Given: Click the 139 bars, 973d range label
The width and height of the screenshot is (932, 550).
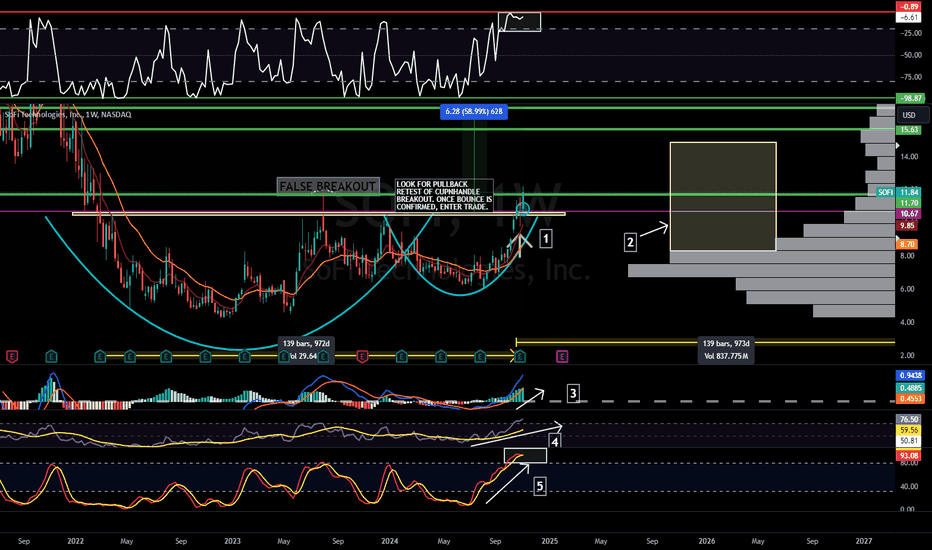Looking at the screenshot, I should pyautogui.click(x=726, y=343).
